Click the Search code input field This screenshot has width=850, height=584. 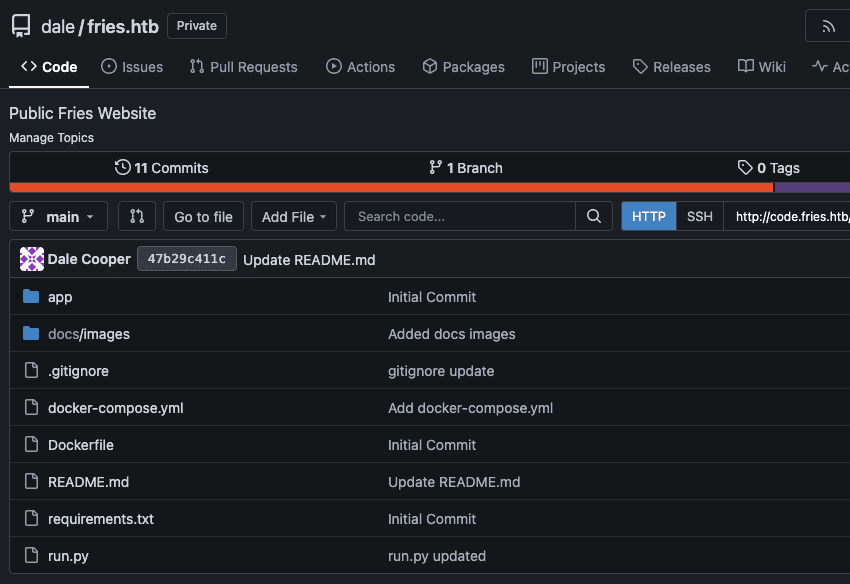(460, 216)
